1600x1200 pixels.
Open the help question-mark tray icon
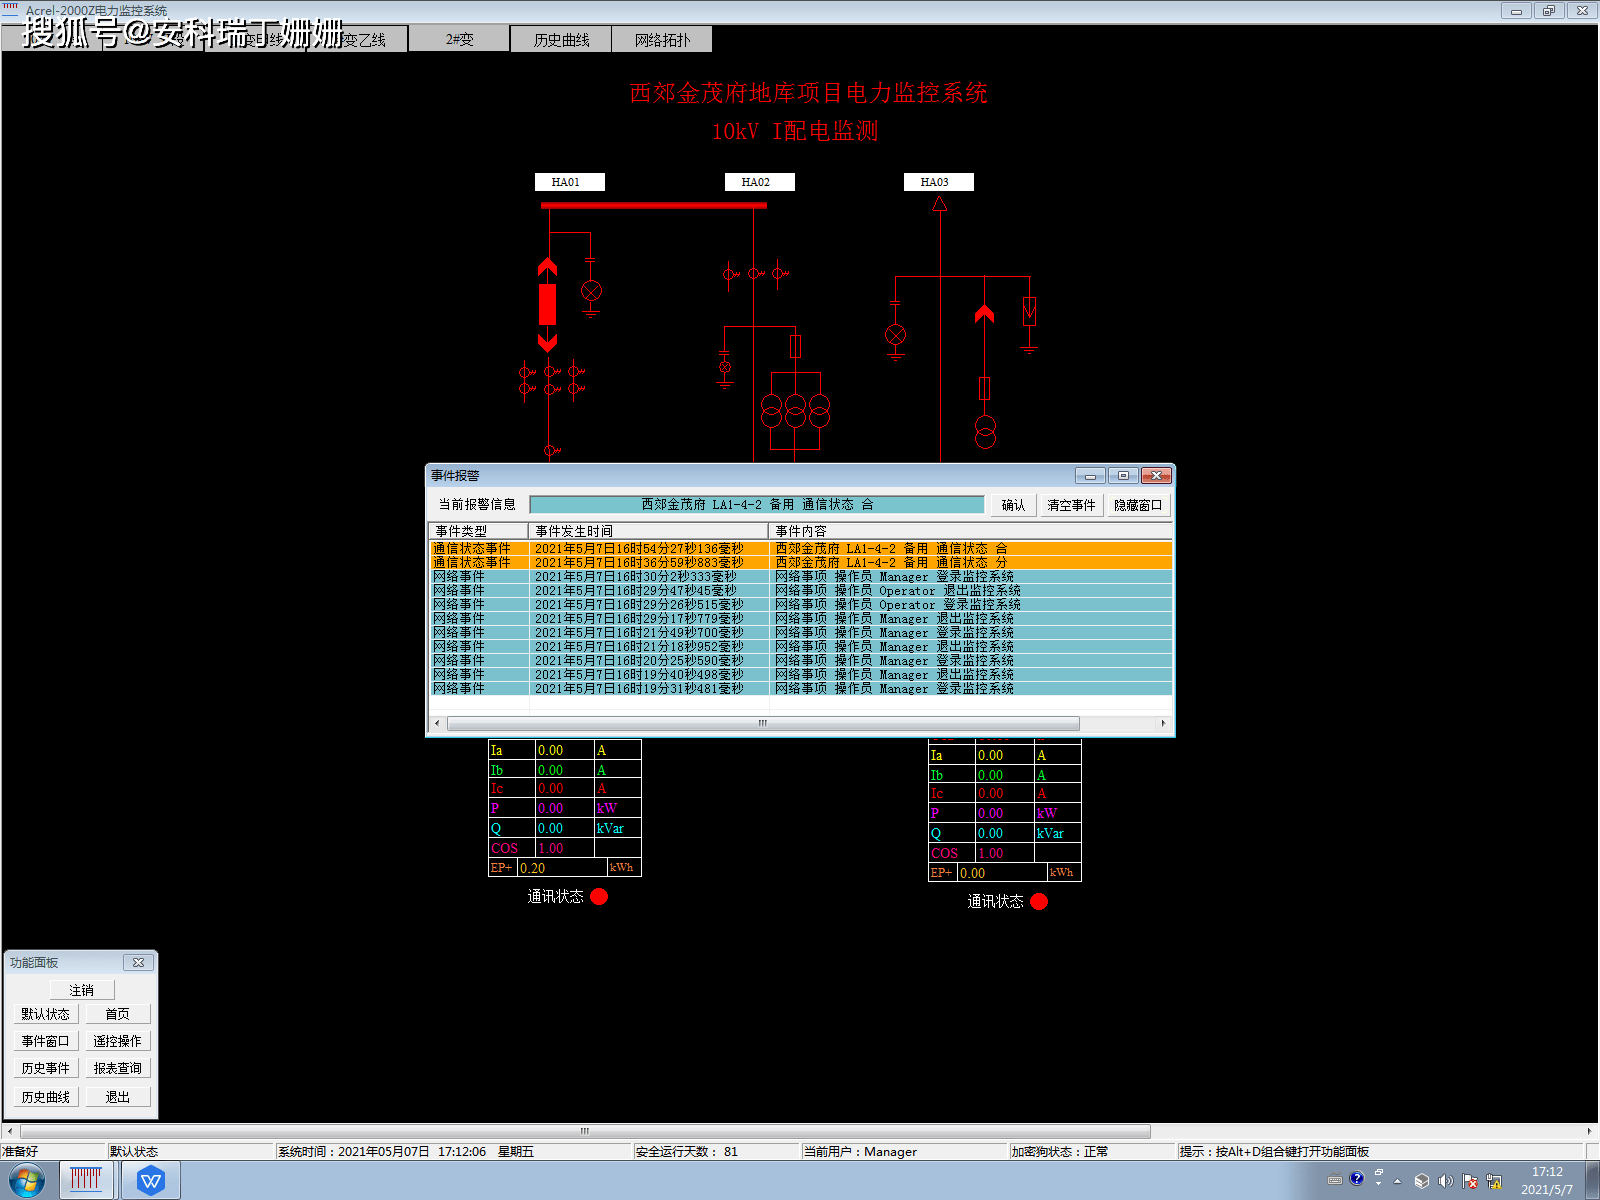[x=1356, y=1179]
